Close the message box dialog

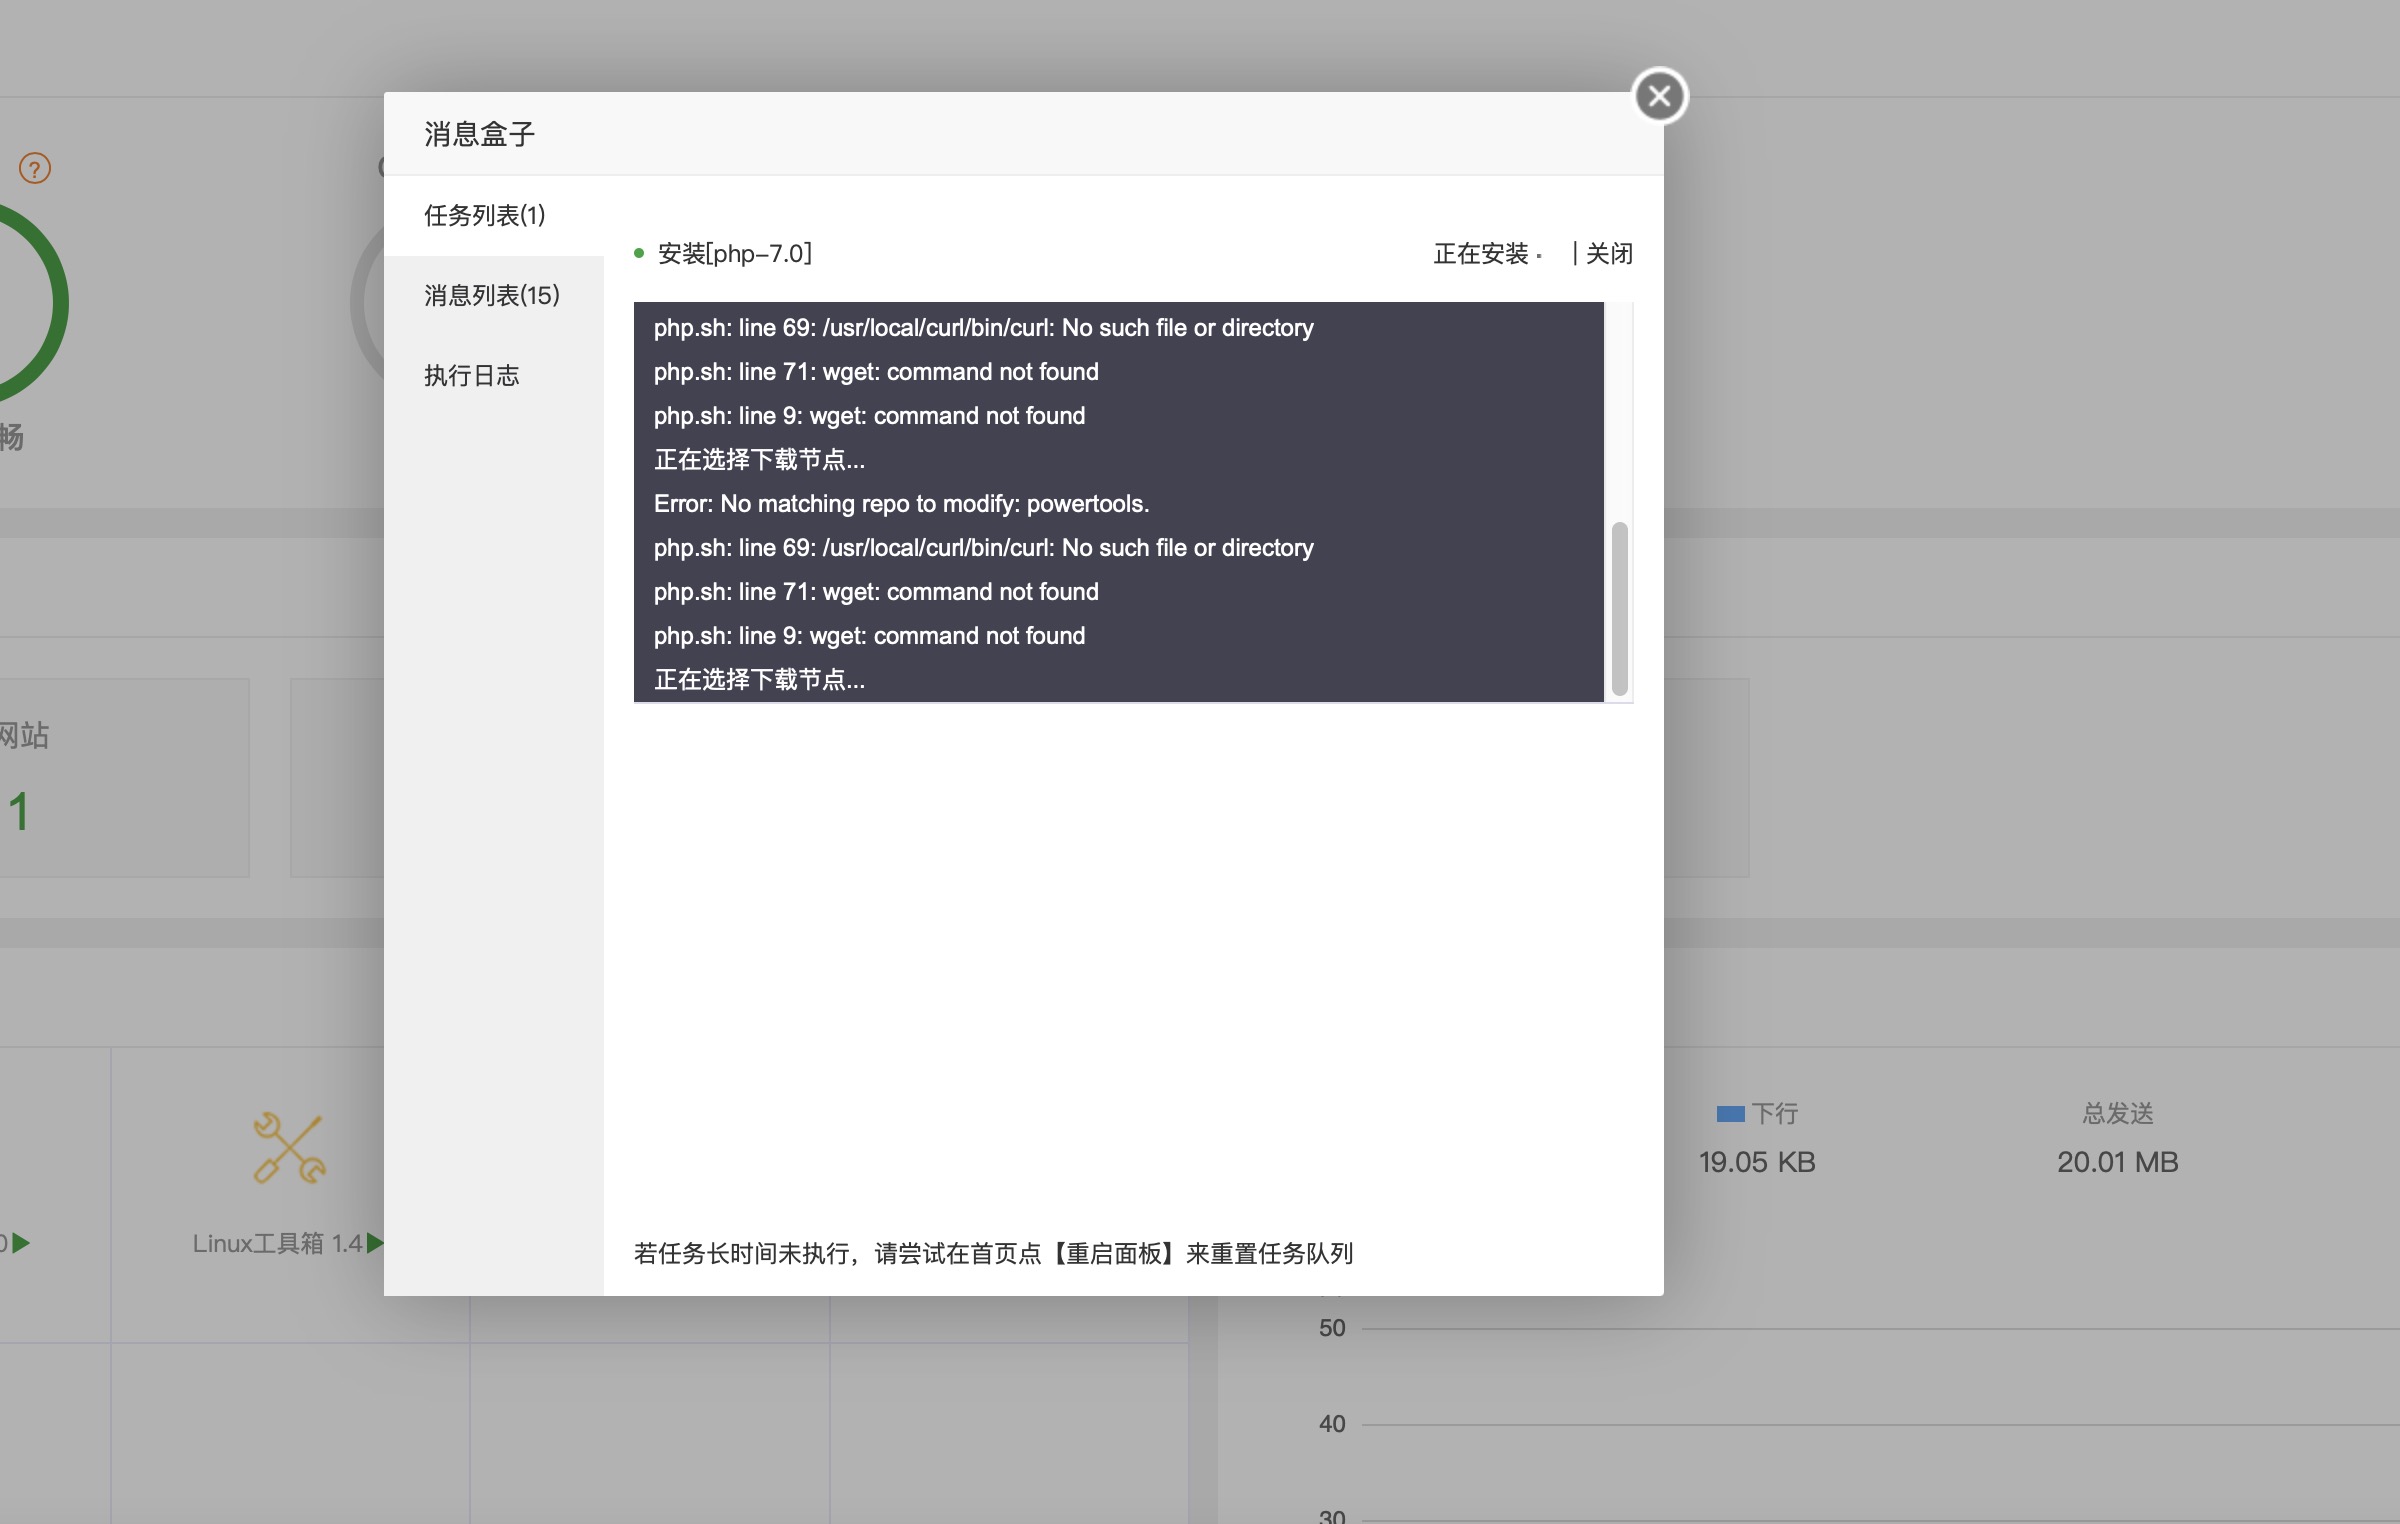(1659, 96)
